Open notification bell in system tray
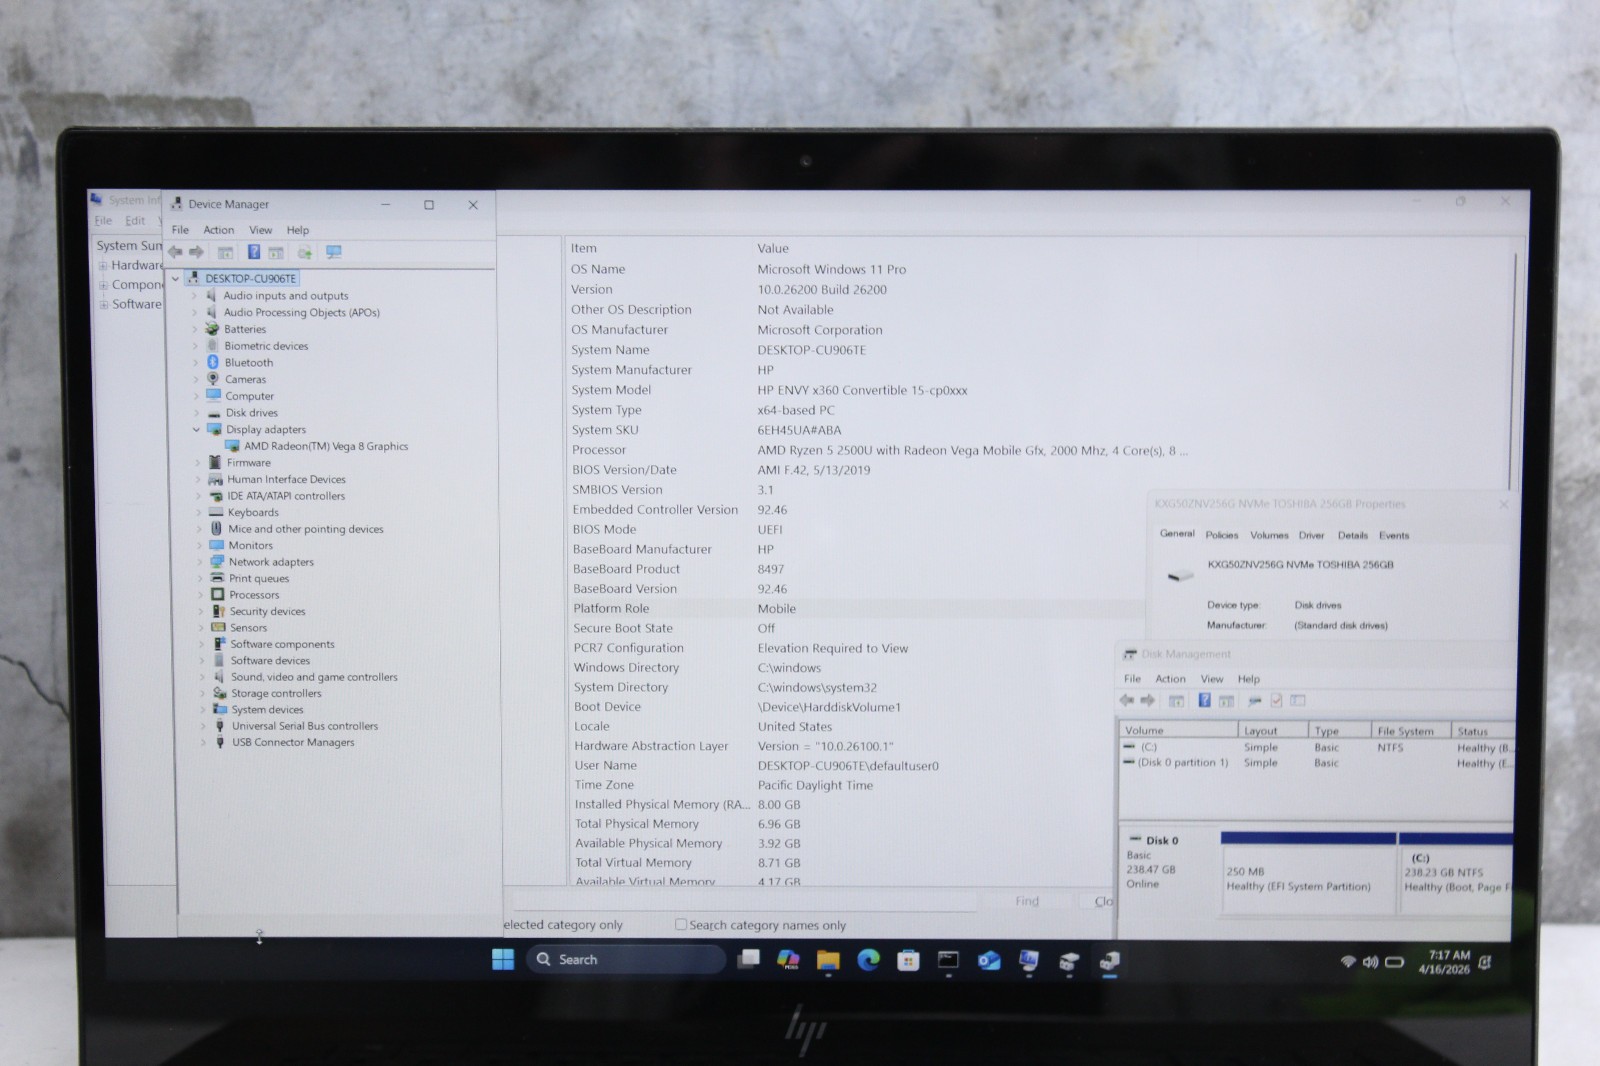 click(1485, 962)
